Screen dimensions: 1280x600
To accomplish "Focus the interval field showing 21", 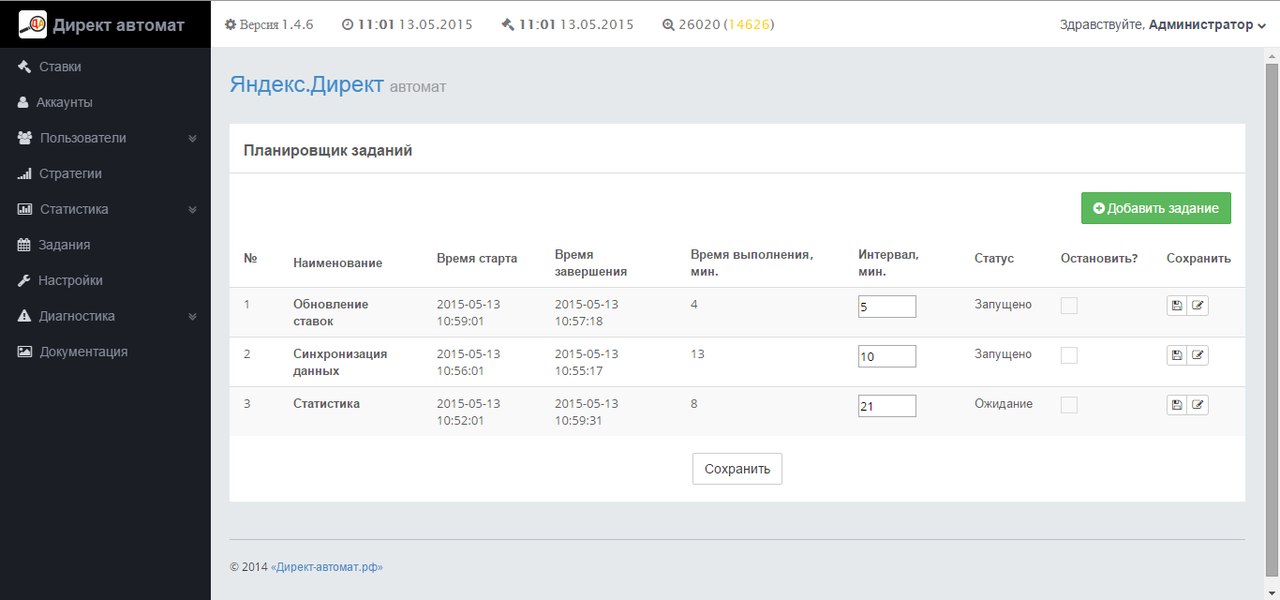I will click(x=886, y=406).
